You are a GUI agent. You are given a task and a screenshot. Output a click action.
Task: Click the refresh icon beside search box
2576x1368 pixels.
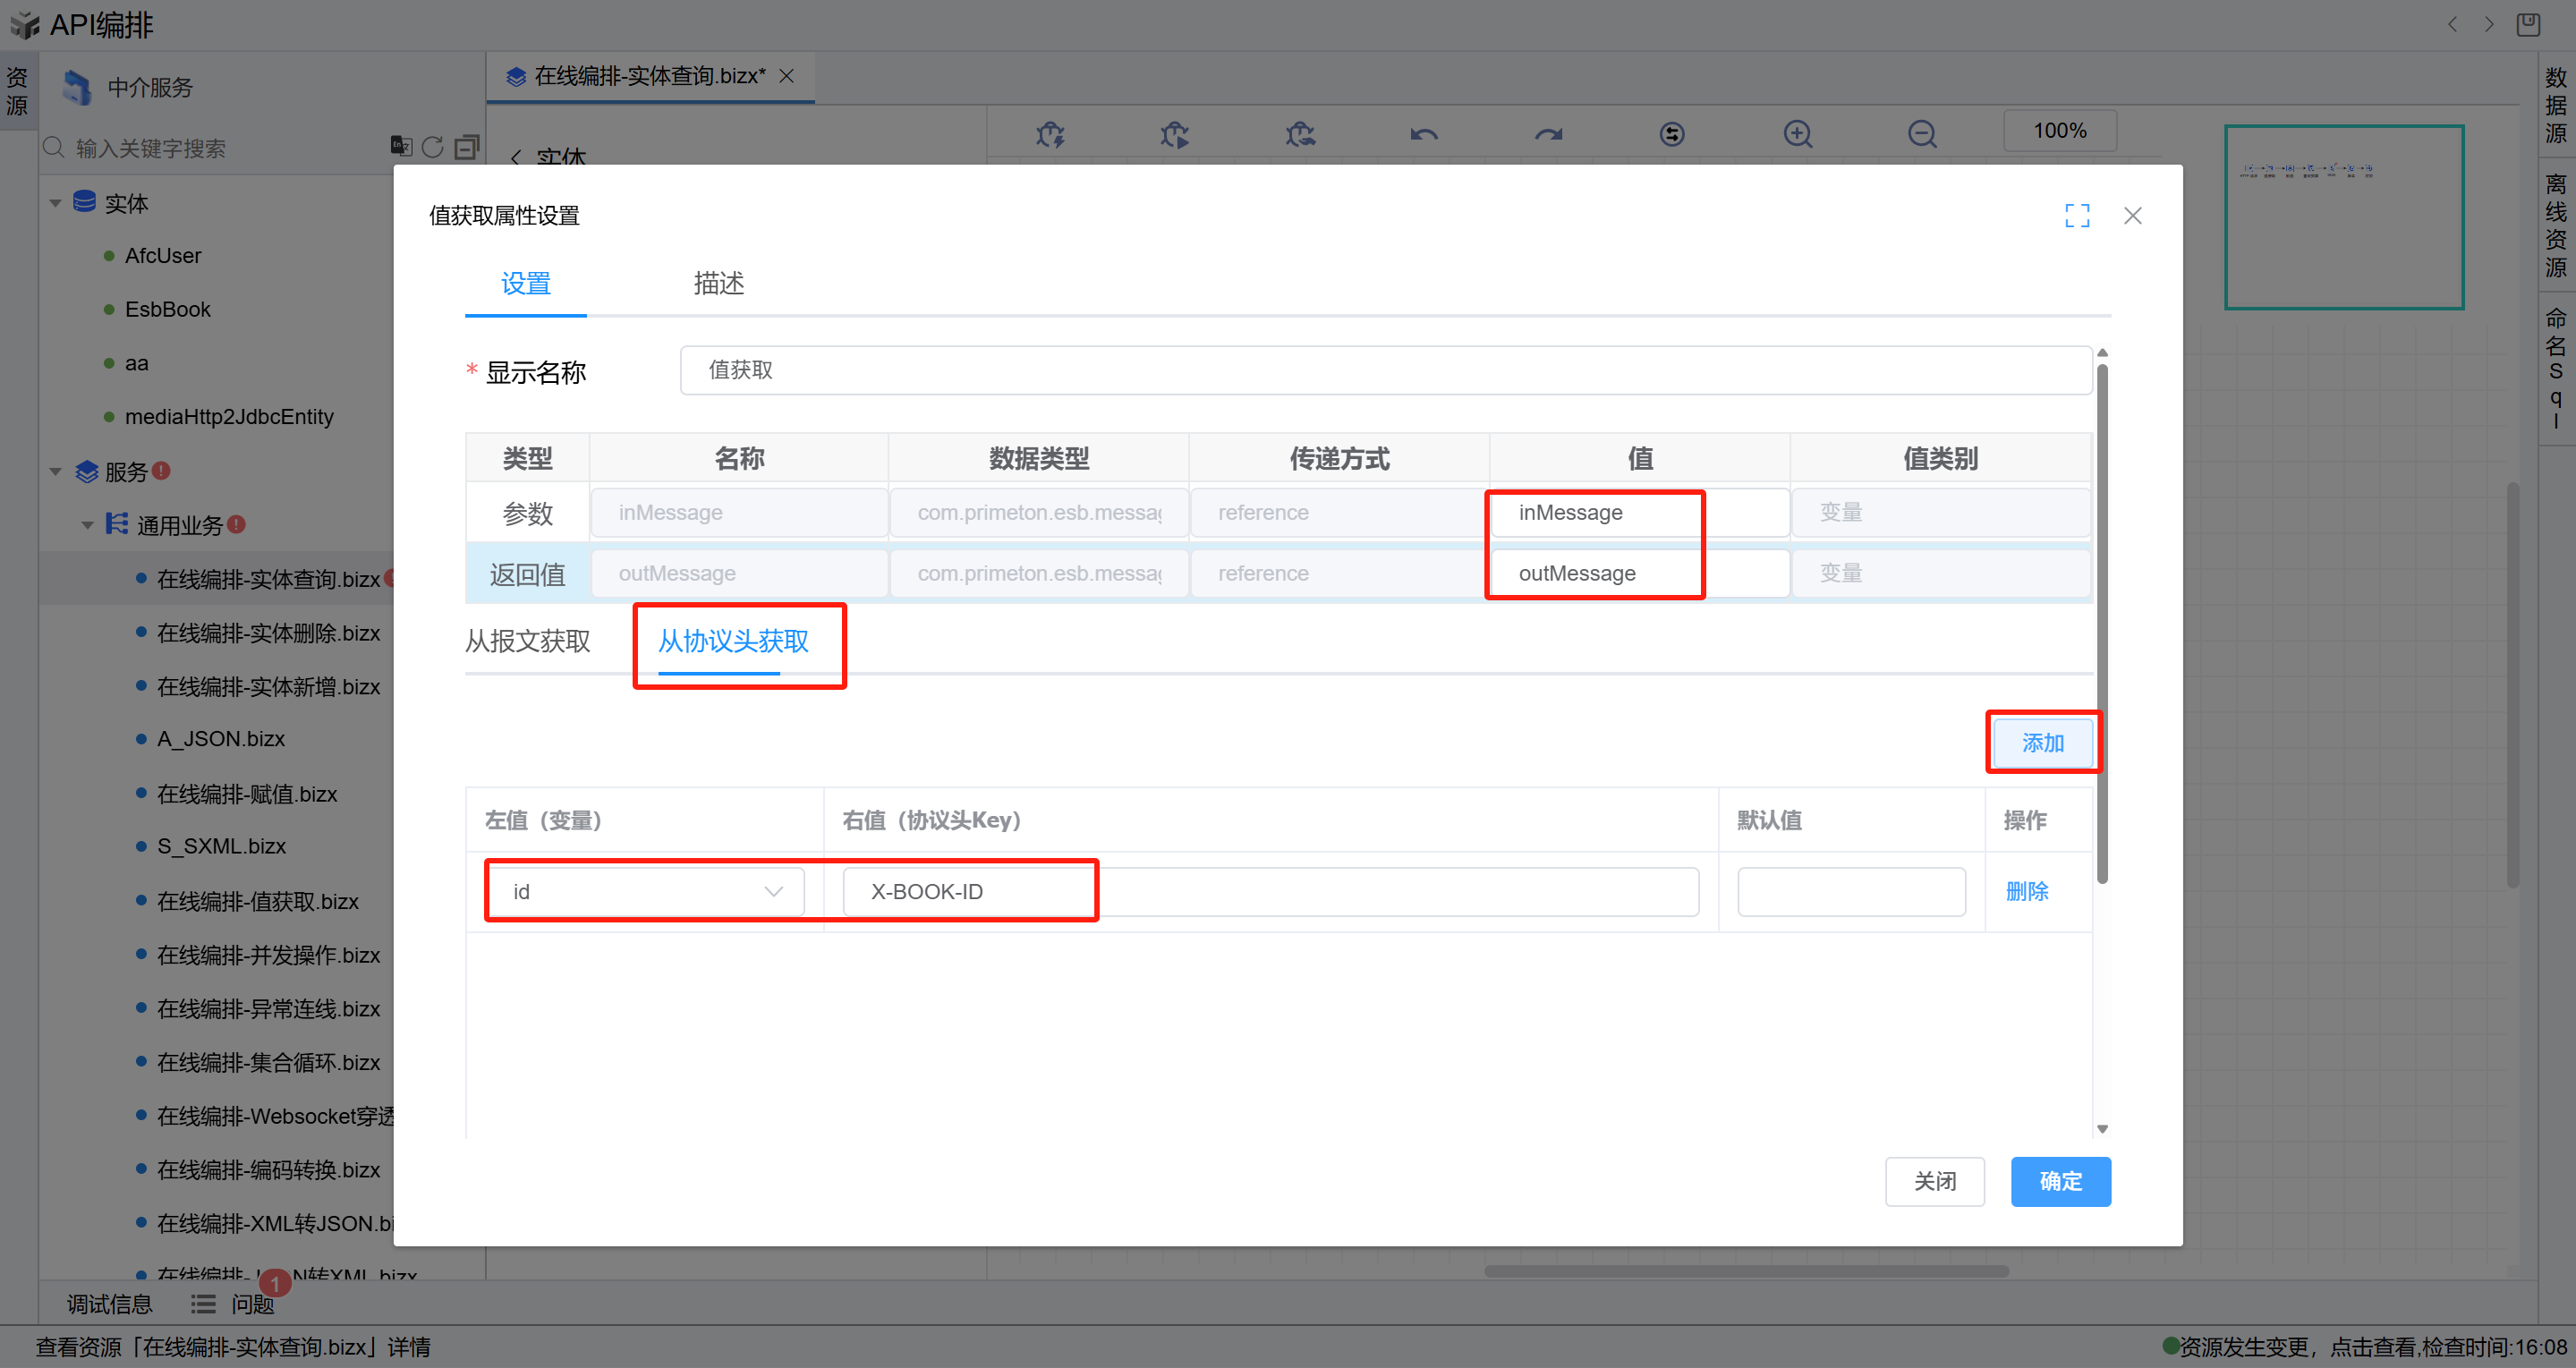coord(432,147)
